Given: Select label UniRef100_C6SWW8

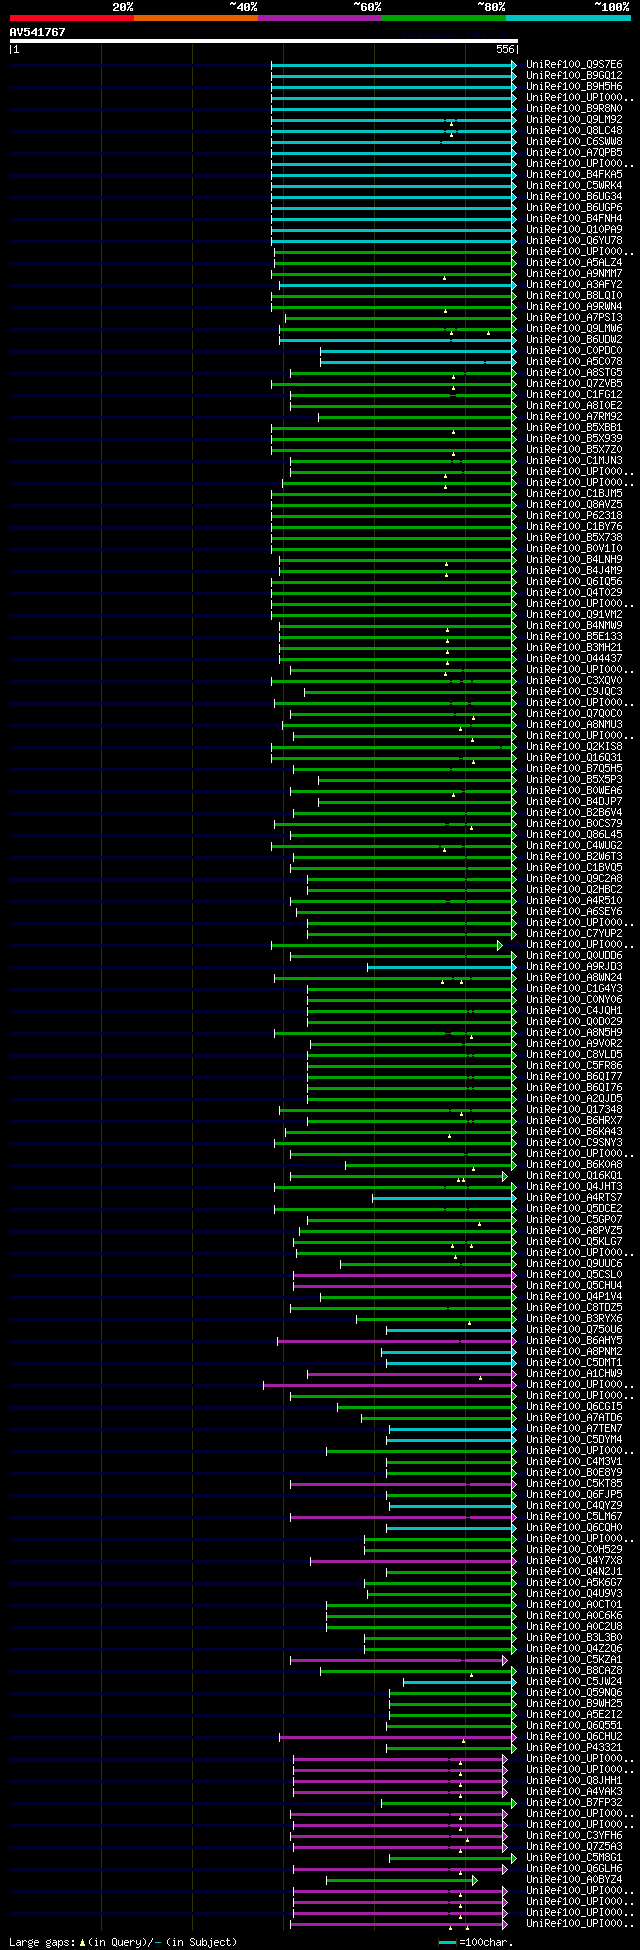Looking at the screenshot, I should [574, 141].
